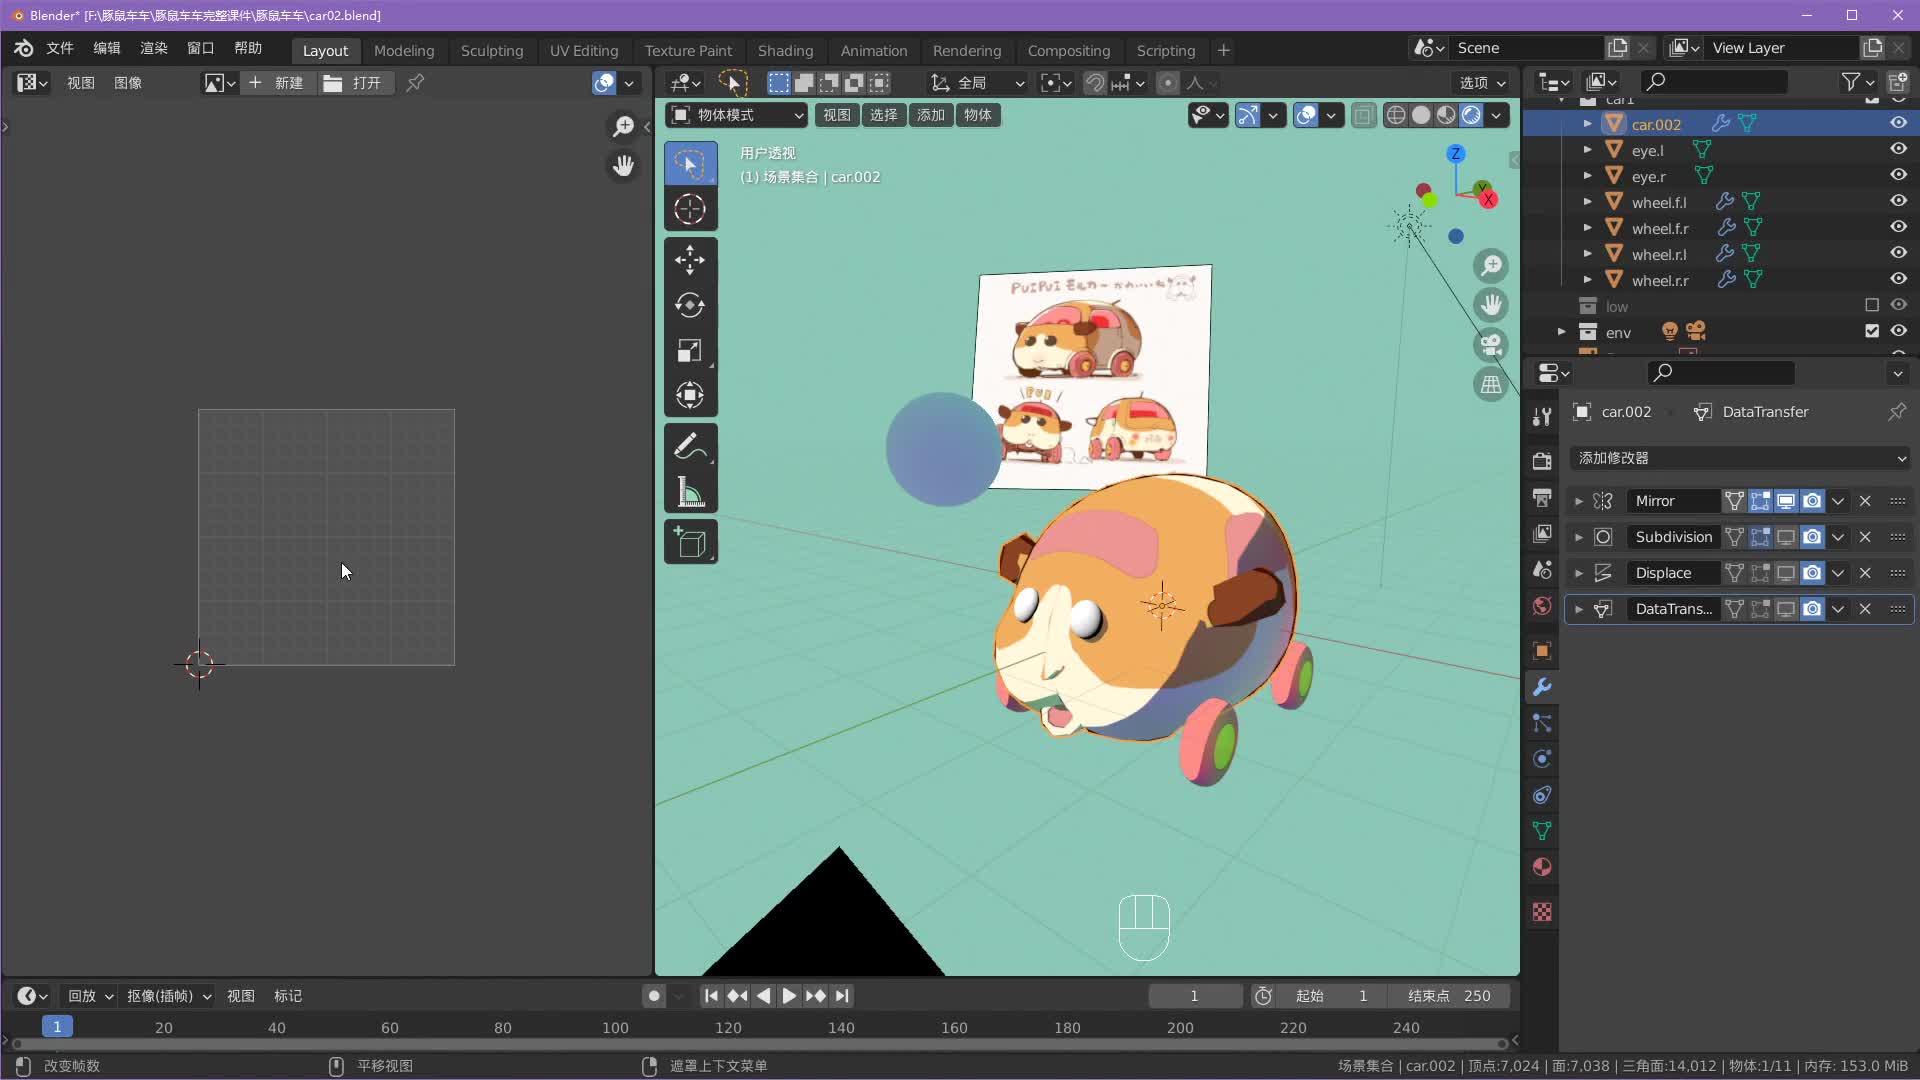Open the Object properties tab
This screenshot has height=1080, width=1920.
tap(1542, 651)
